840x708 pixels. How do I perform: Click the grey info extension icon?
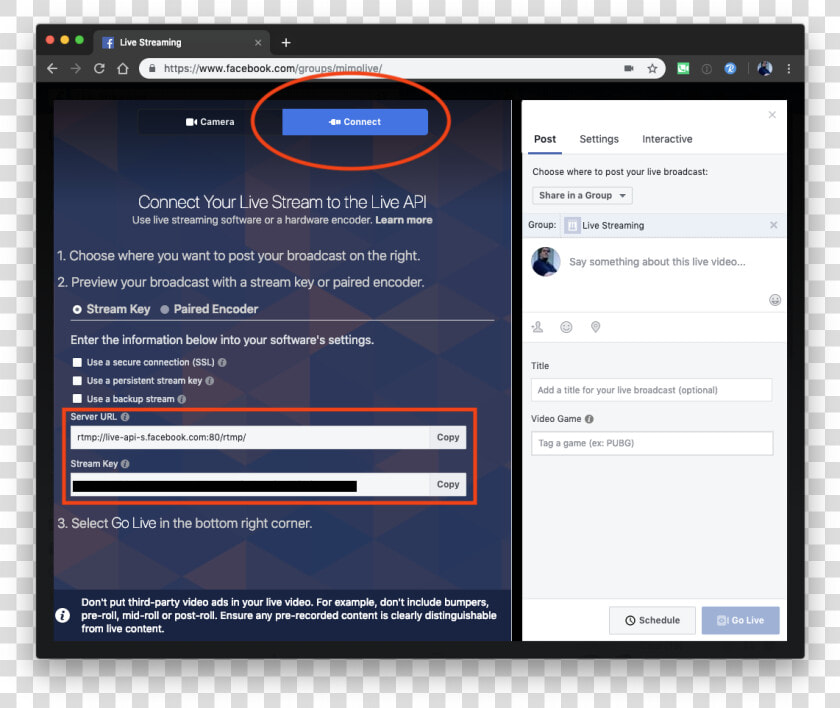pyautogui.click(x=707, y=69)
